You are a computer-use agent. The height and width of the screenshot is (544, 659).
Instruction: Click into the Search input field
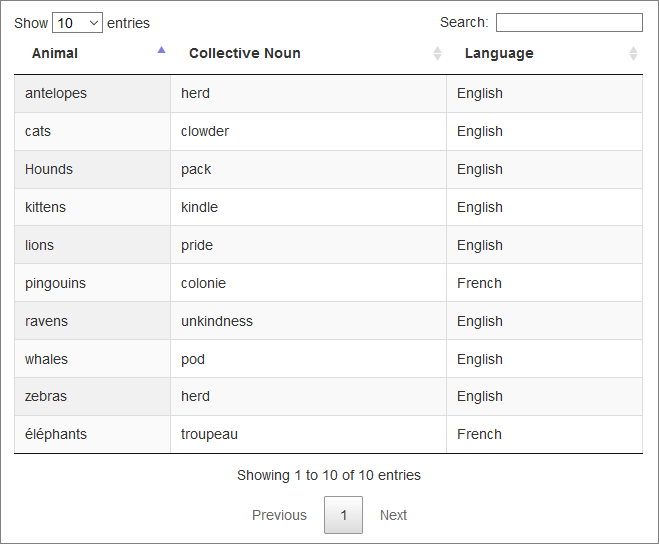569,23
